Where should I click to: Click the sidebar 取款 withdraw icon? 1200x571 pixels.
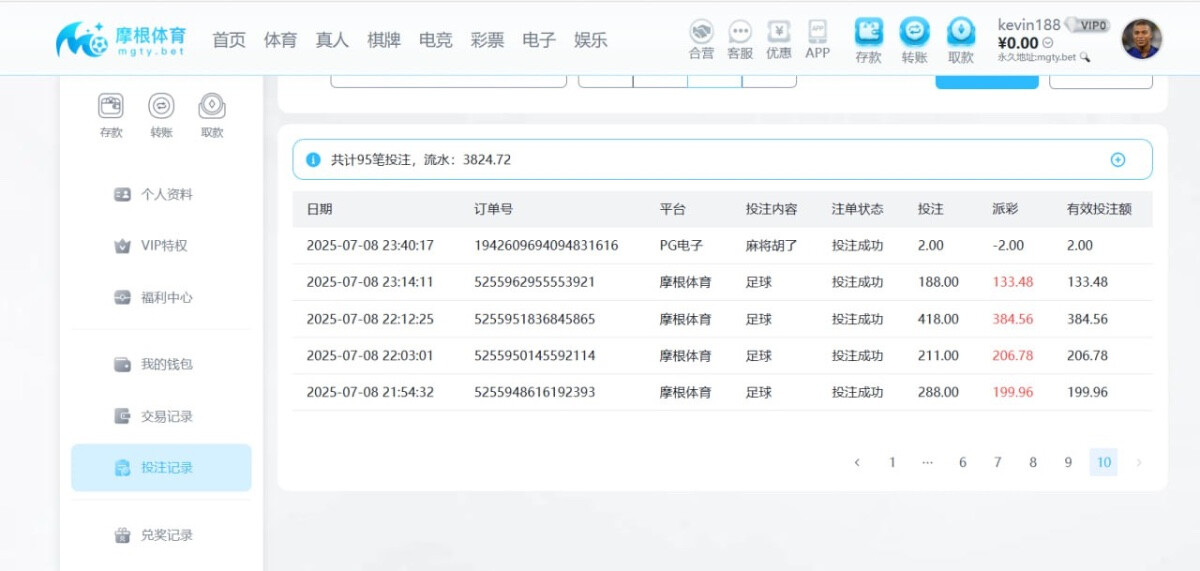pyautogui.click(x=212, y=106)
